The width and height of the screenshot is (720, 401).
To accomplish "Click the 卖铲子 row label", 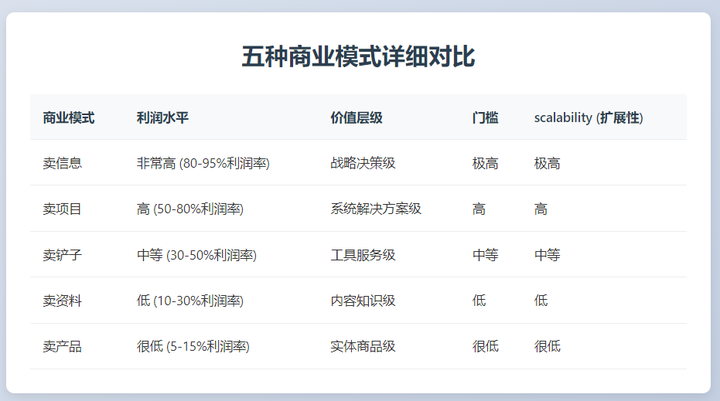I will point(62,255).
